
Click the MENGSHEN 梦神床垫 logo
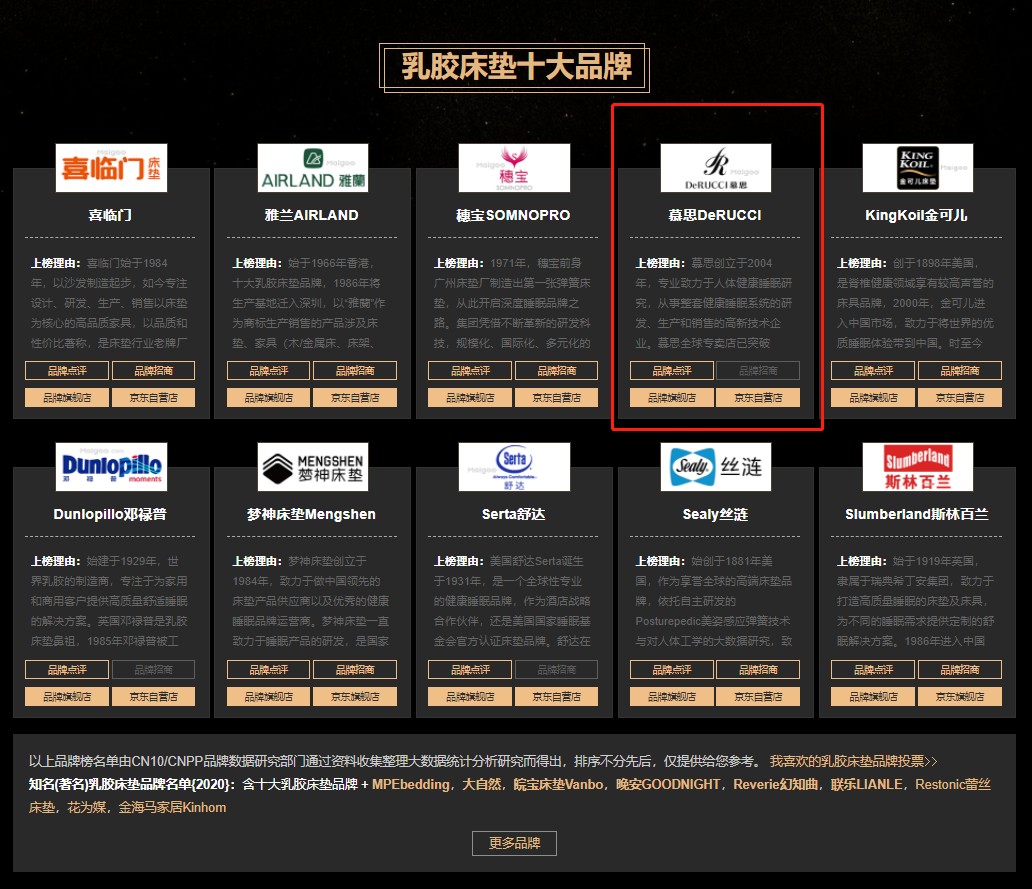(x=312, y=466)
